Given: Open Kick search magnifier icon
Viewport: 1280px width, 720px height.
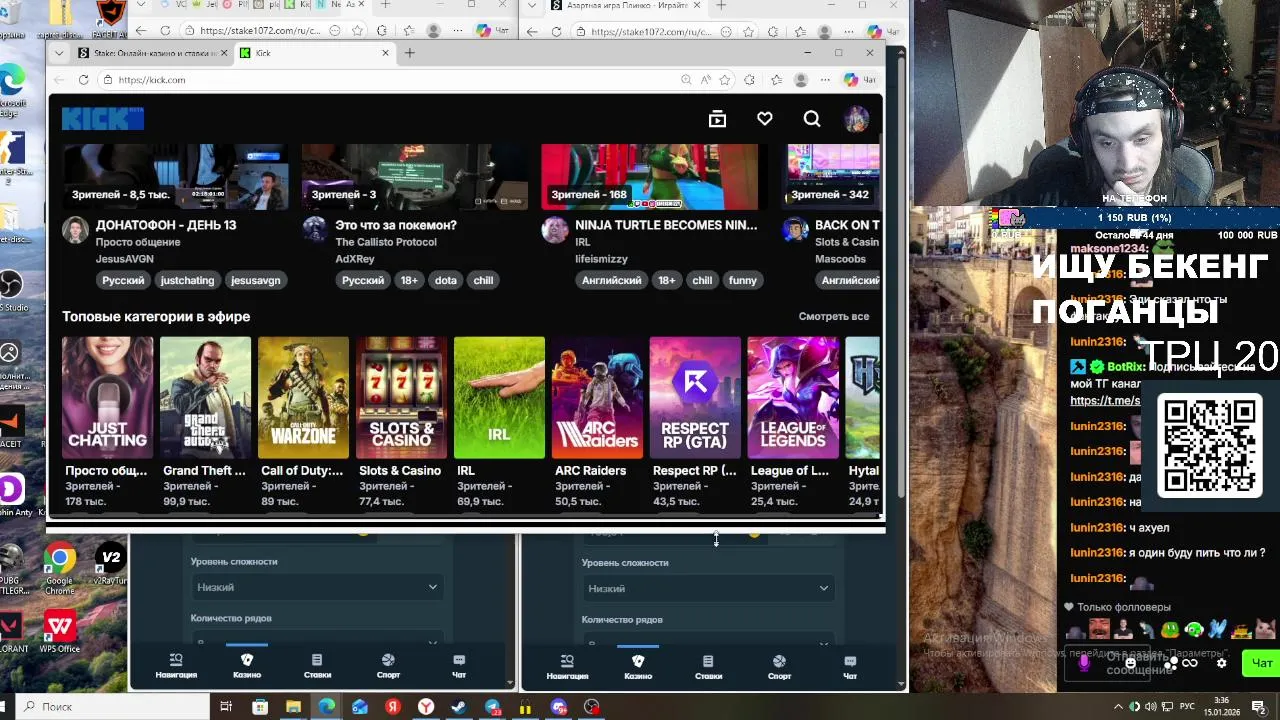Looking at the screenshot, I should point(812,119).
